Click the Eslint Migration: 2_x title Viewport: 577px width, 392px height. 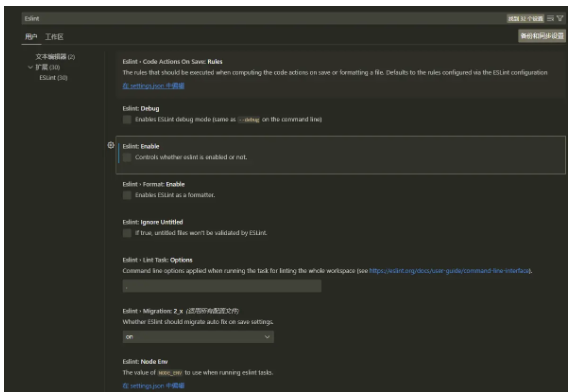click(x=153, y=311)
